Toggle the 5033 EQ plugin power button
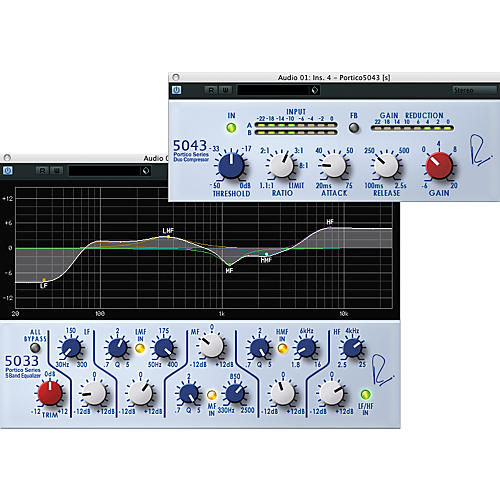Viewport: 500px width, 500px height. pos(7,171)
